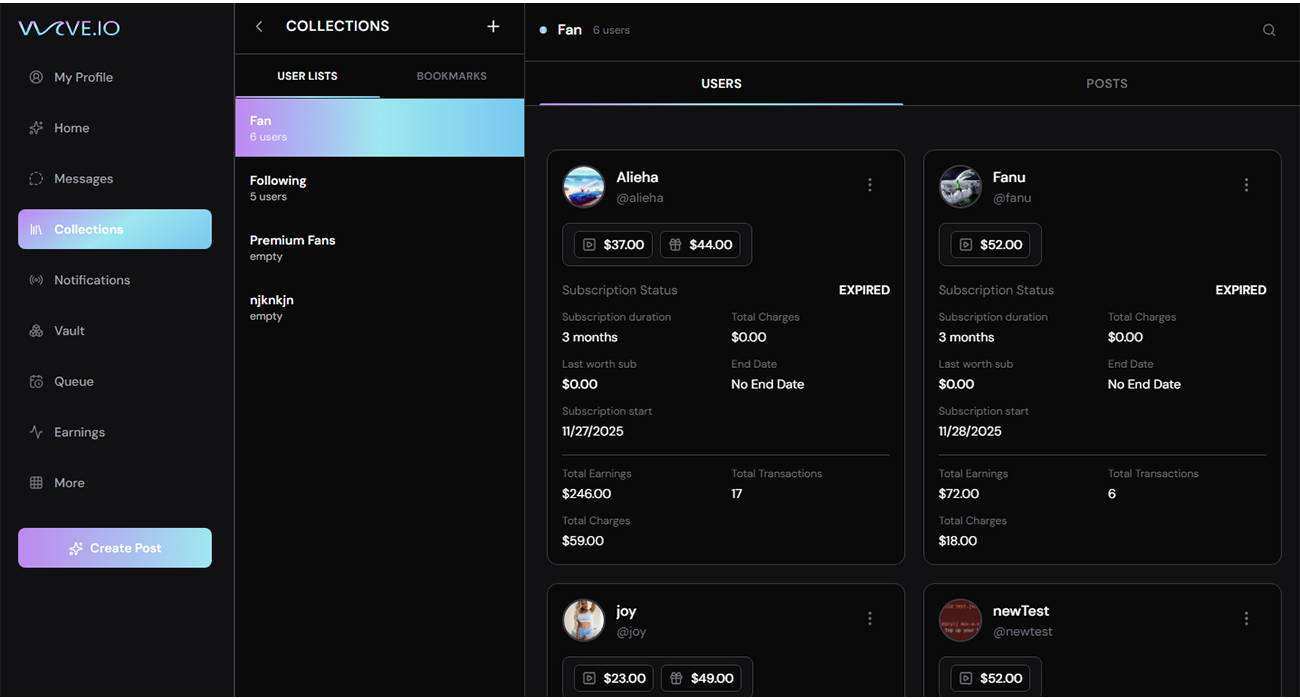Viewport: 1300px width, 700px height.
Task: Add a new collection with plus icon
Action: click(x=493, y=27)
